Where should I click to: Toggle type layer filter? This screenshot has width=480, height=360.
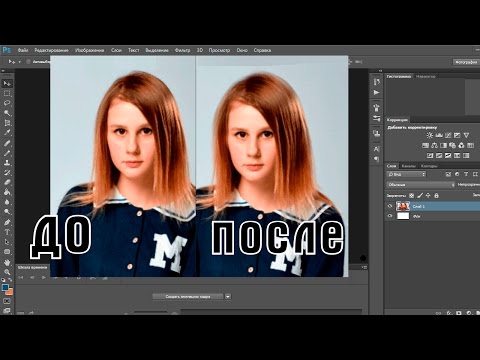coord(466,174)
